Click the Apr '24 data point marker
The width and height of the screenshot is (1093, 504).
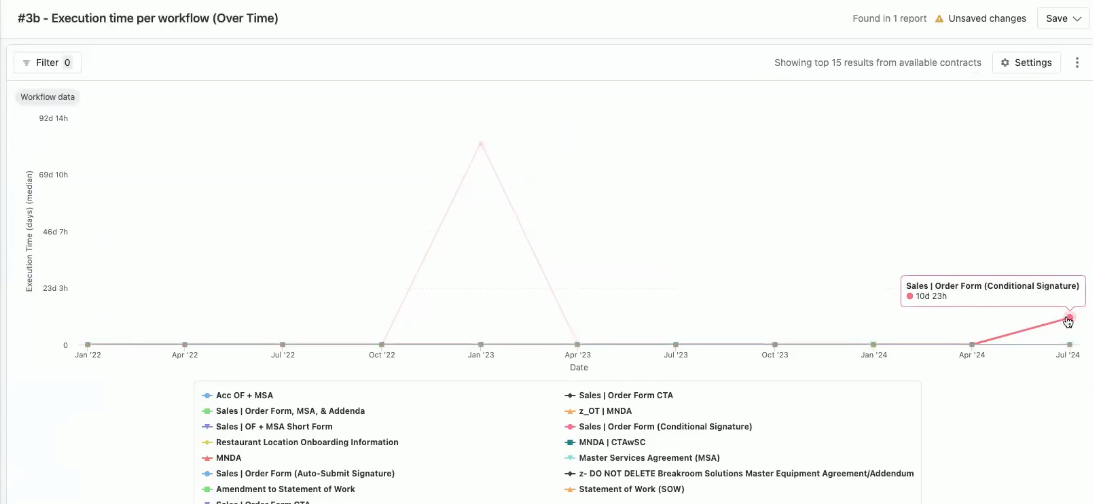pyautogui.click(x=972, y=345)
